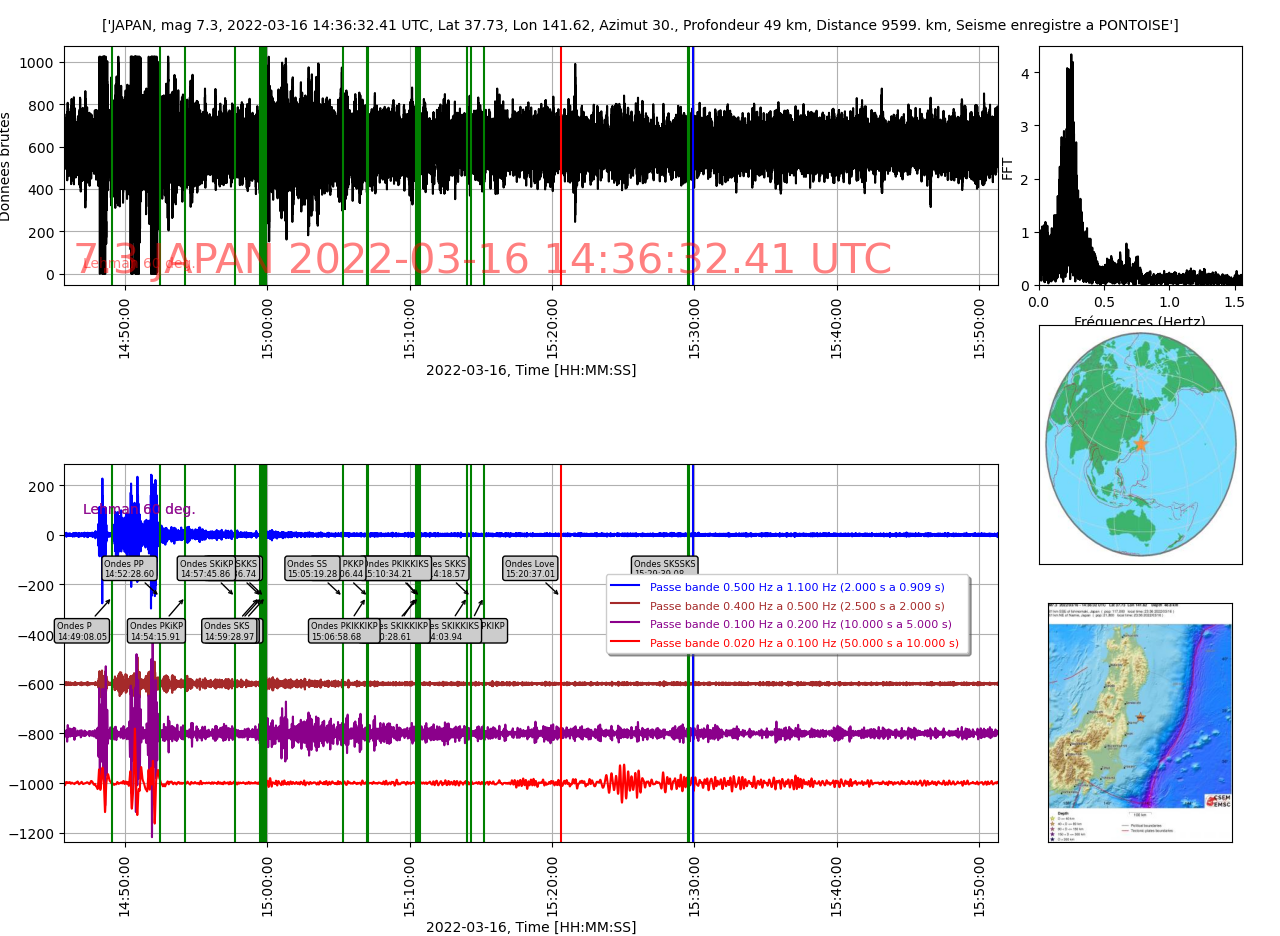Click the epicenter star on Japan map
Screen dimensions: 1280x936
[x=1140, y=719]
